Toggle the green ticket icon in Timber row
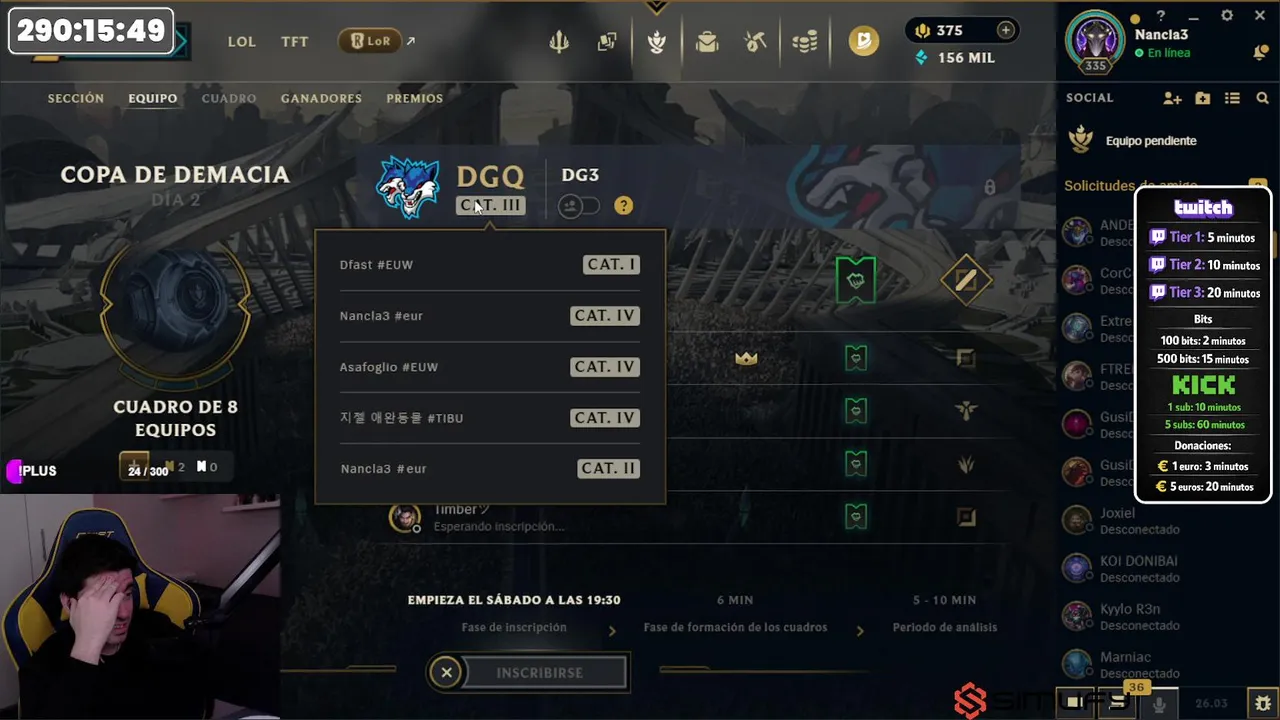The height and width of the screenshot is (720, 1280). [x=855, y=516]
